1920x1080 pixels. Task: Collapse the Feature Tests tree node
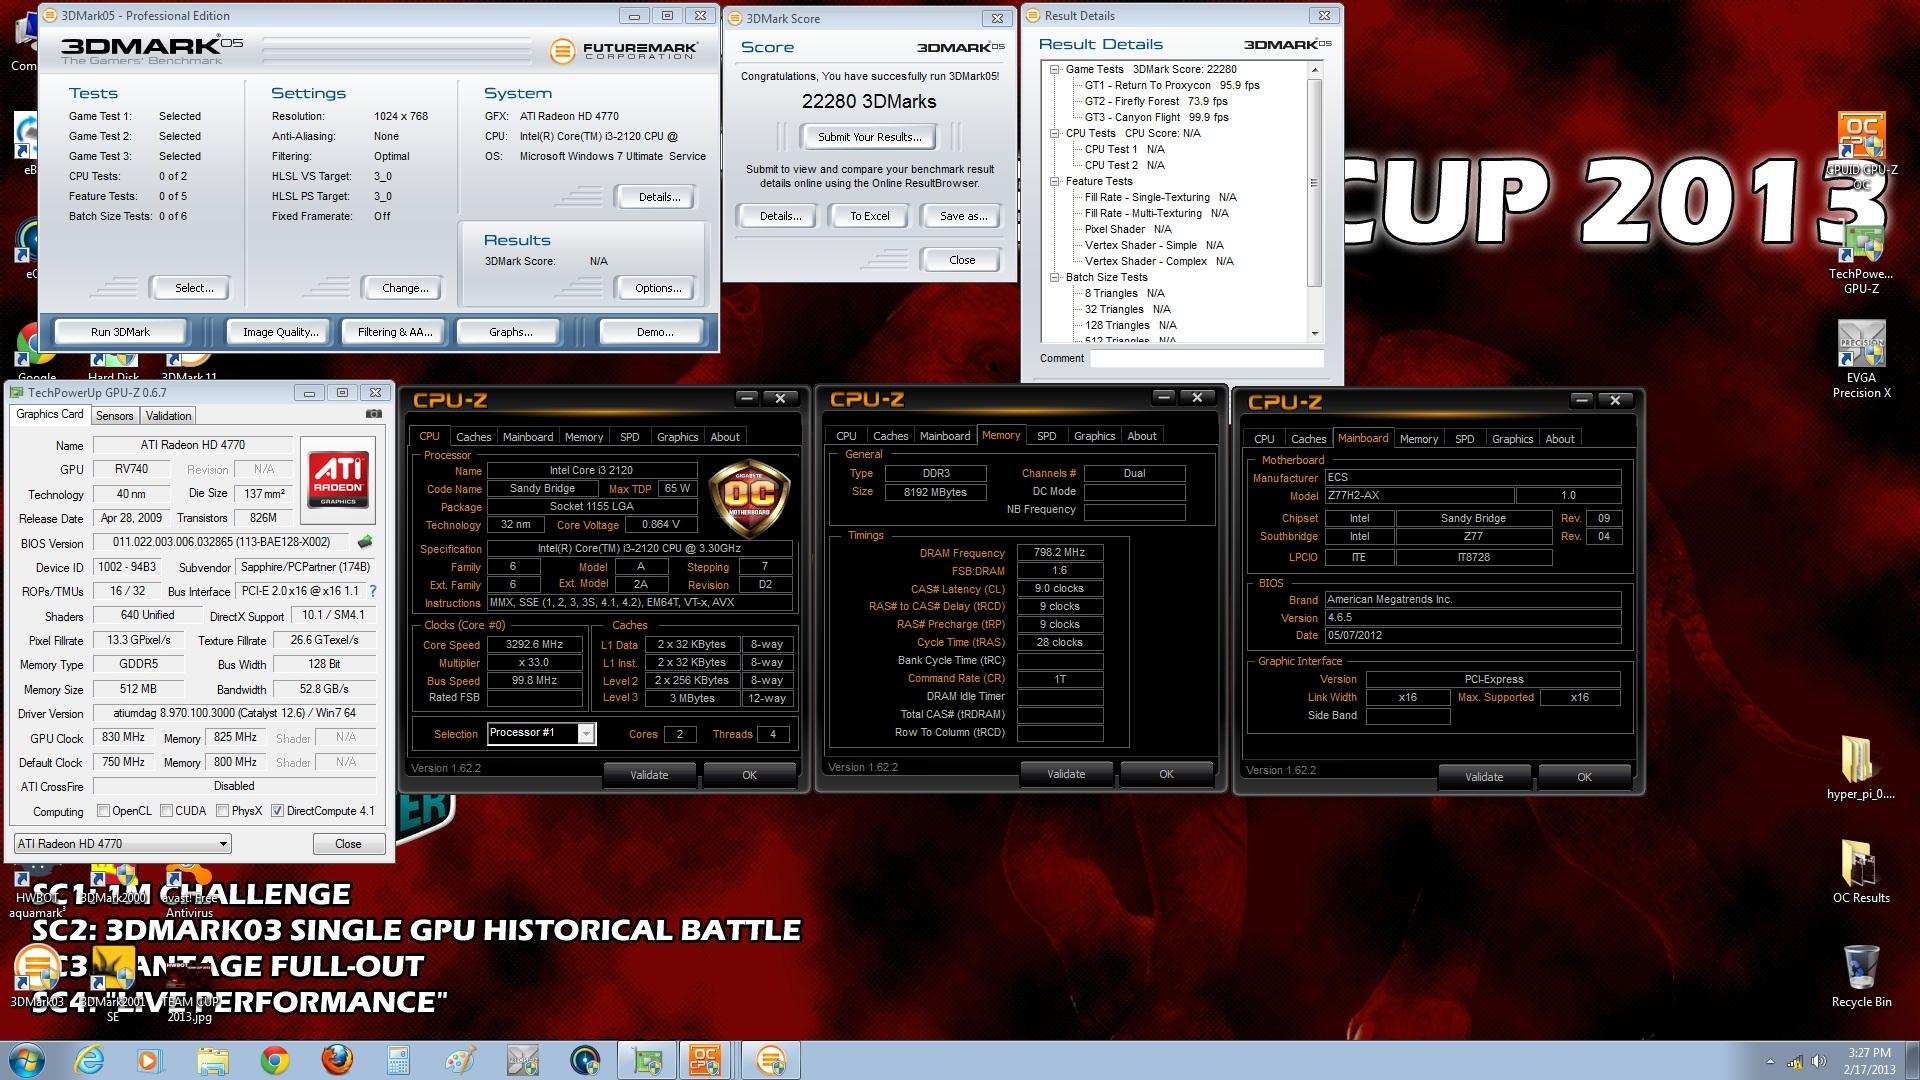pos(1055,181)
